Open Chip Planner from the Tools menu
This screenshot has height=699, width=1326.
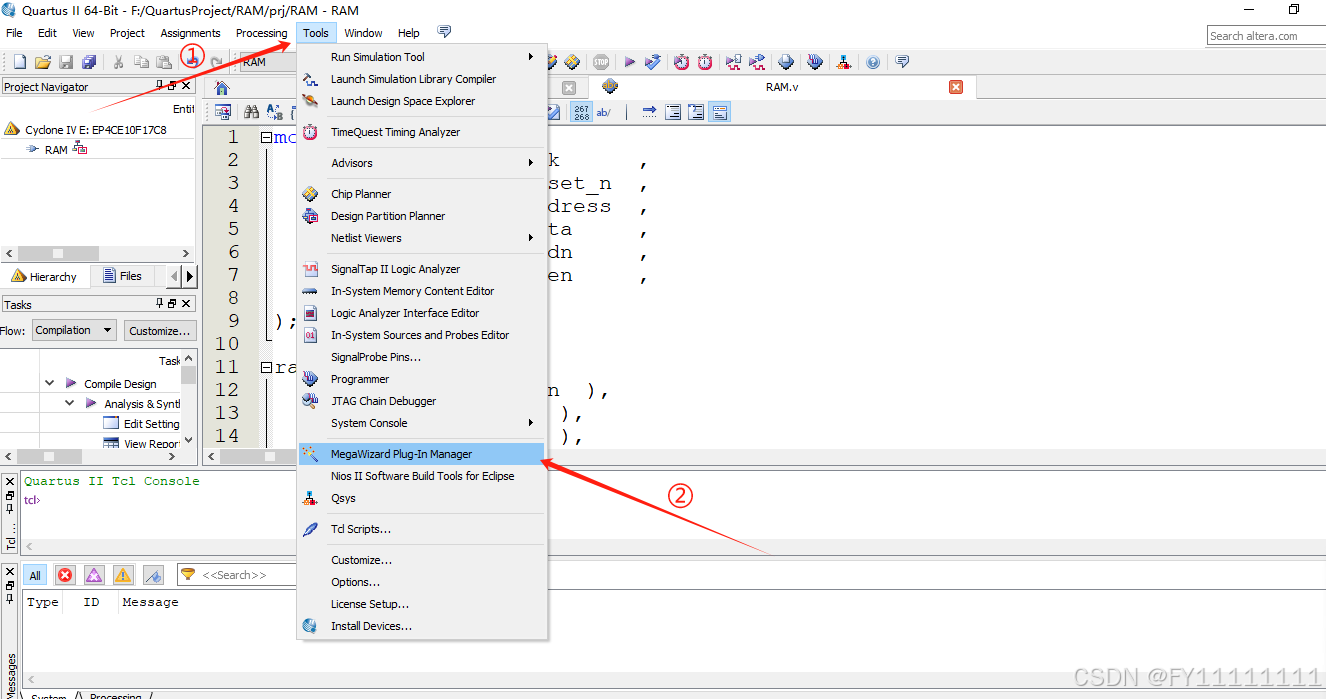click(422, 194)
